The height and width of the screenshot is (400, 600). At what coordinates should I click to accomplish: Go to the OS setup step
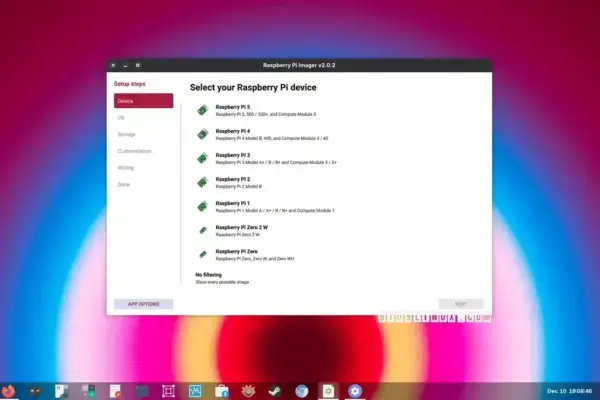(x=143, y=118)
